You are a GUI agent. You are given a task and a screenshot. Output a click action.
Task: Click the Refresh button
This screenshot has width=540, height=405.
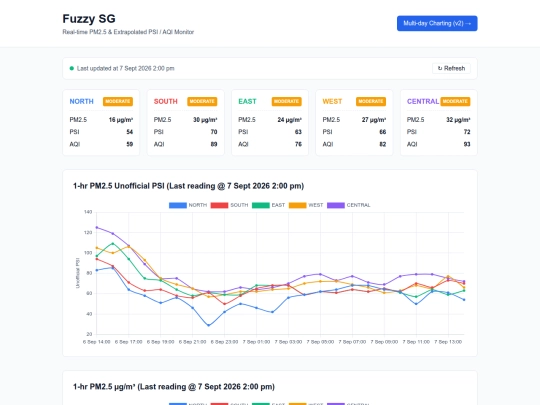point(451,68)
